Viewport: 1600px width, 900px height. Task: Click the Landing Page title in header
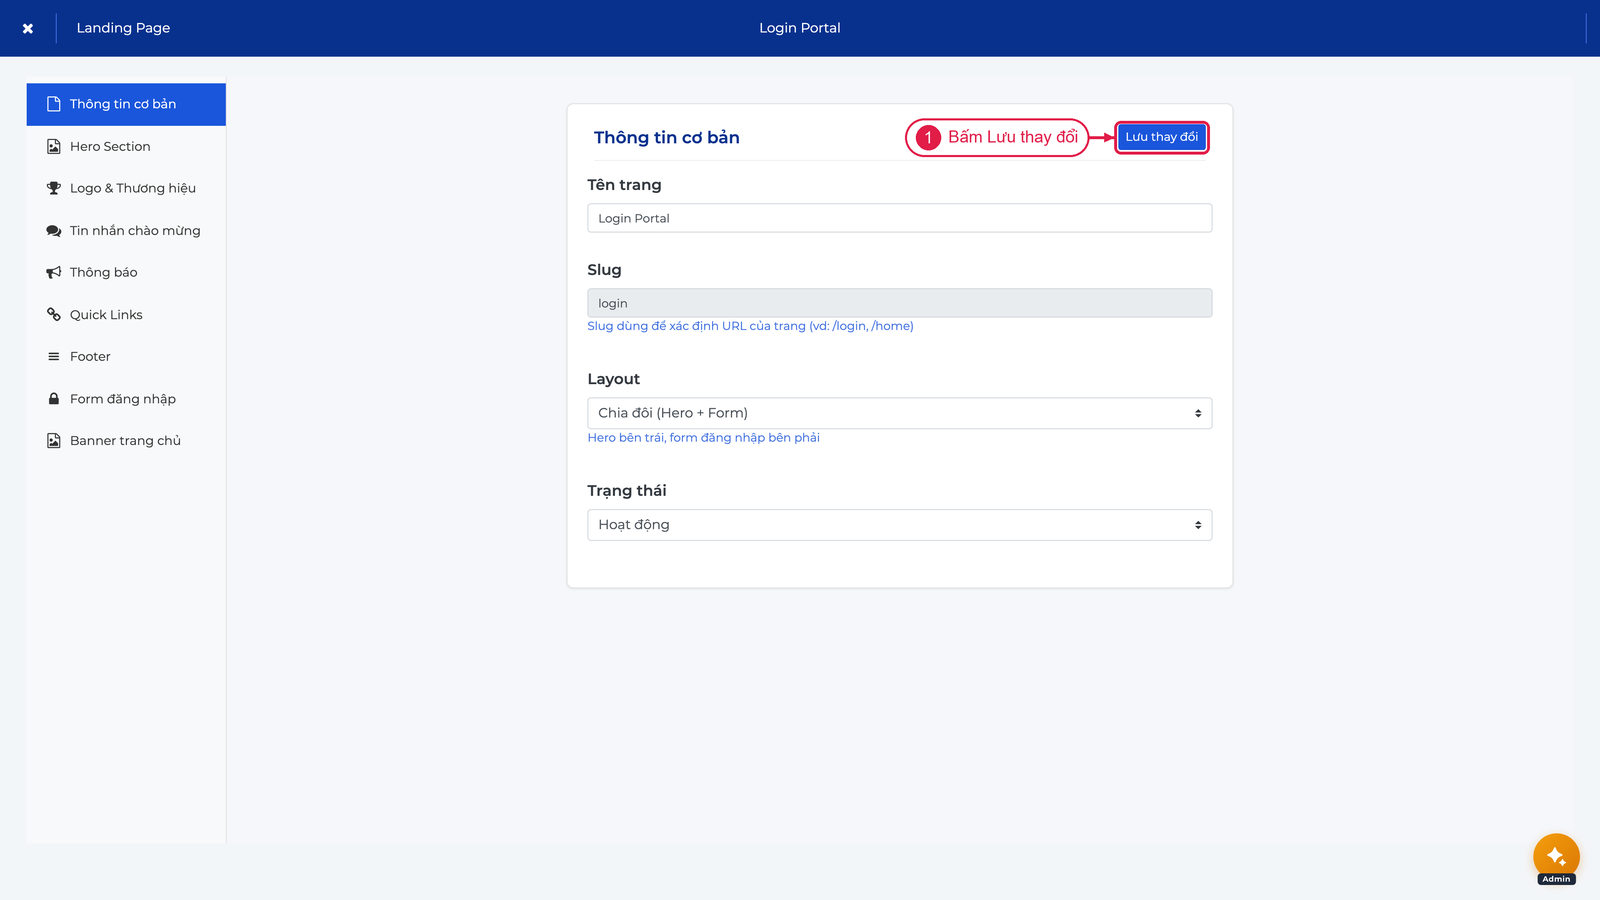(123, 28)
